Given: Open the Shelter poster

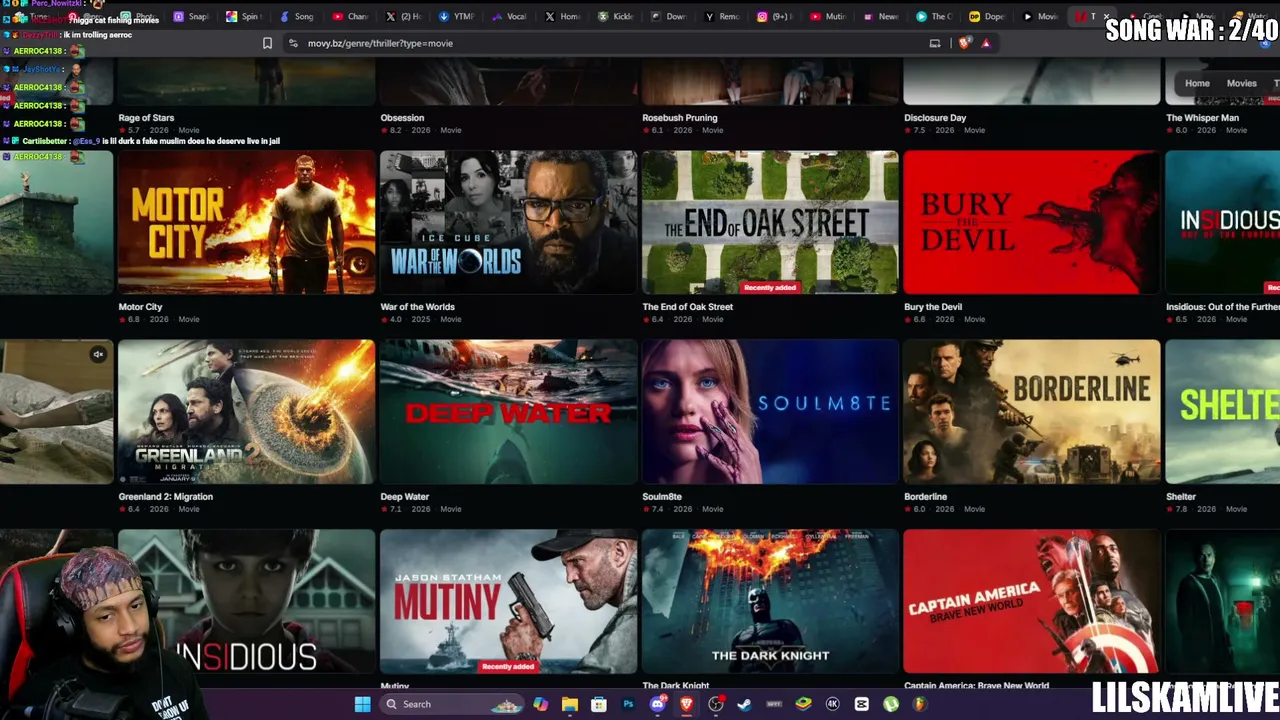Looking at the screenshot, I should 1223,412.
